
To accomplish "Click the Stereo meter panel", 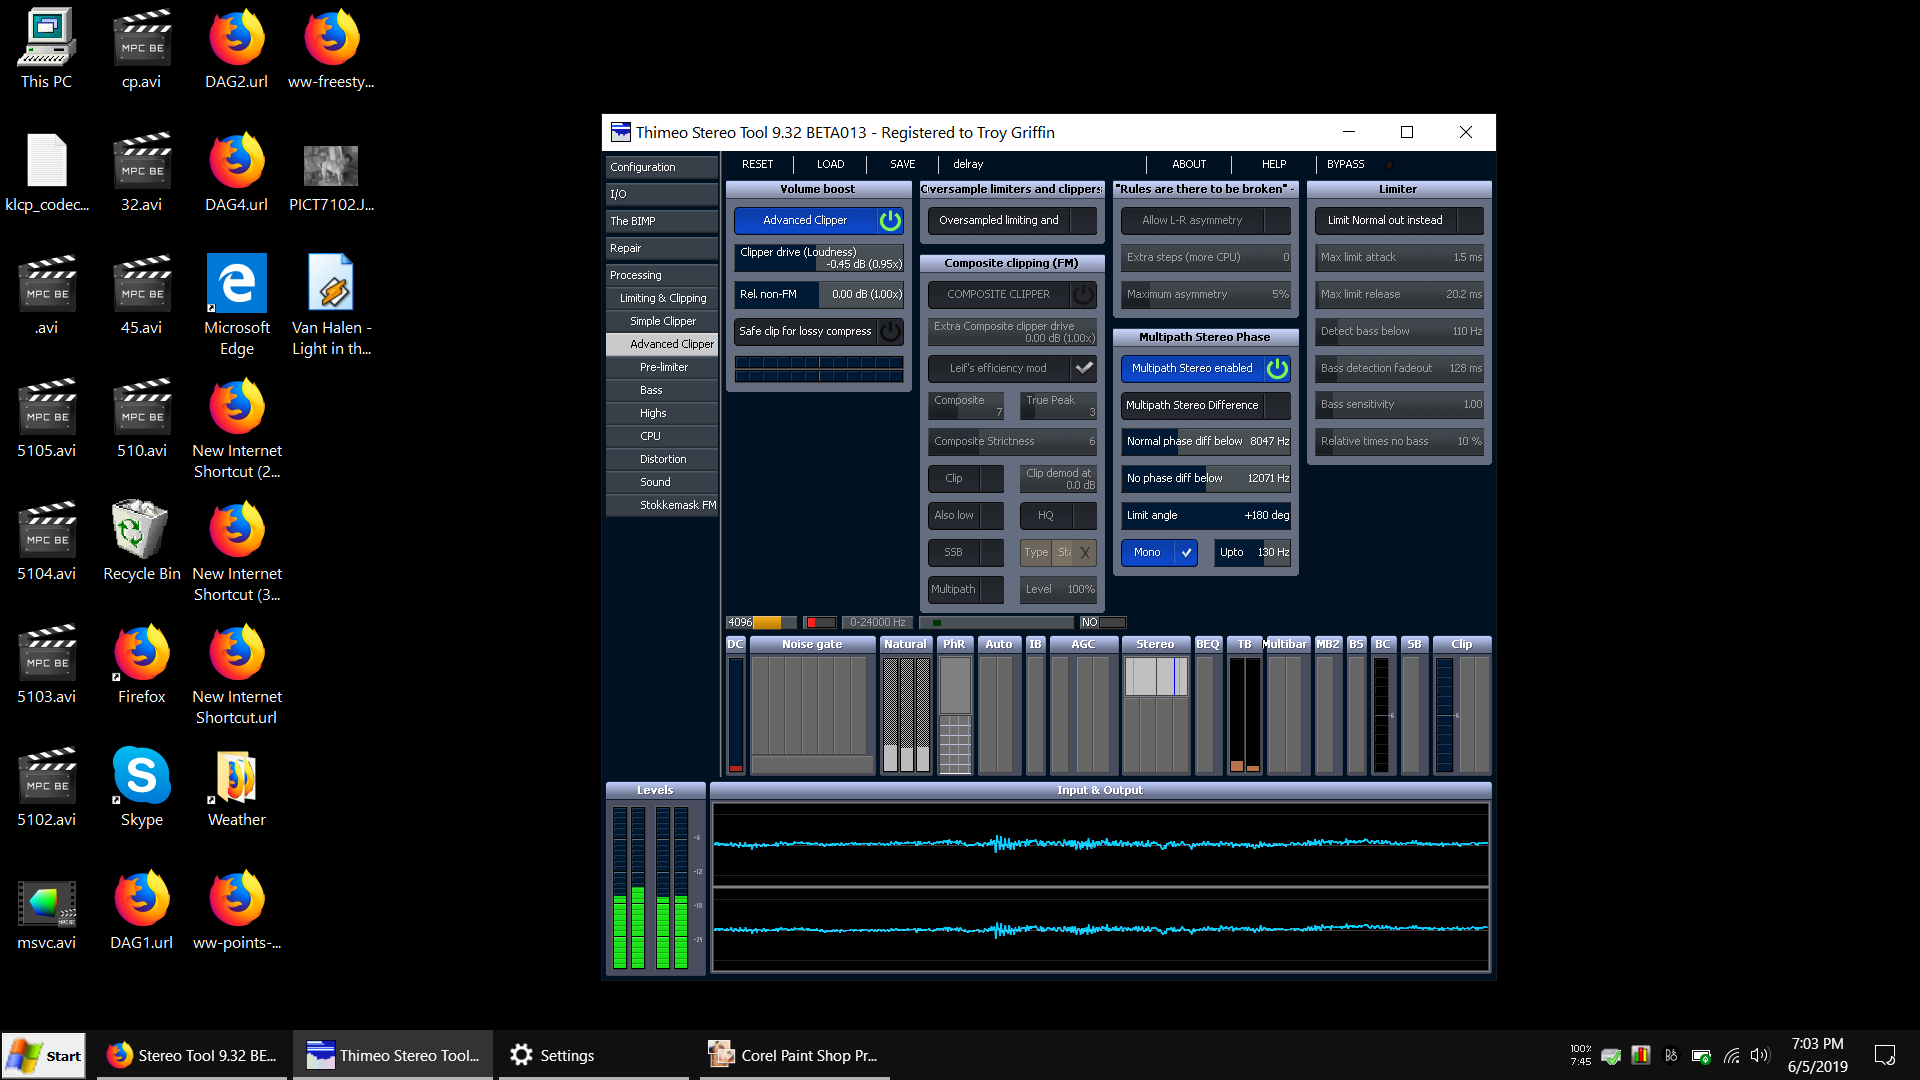I will pos(1156,706).
